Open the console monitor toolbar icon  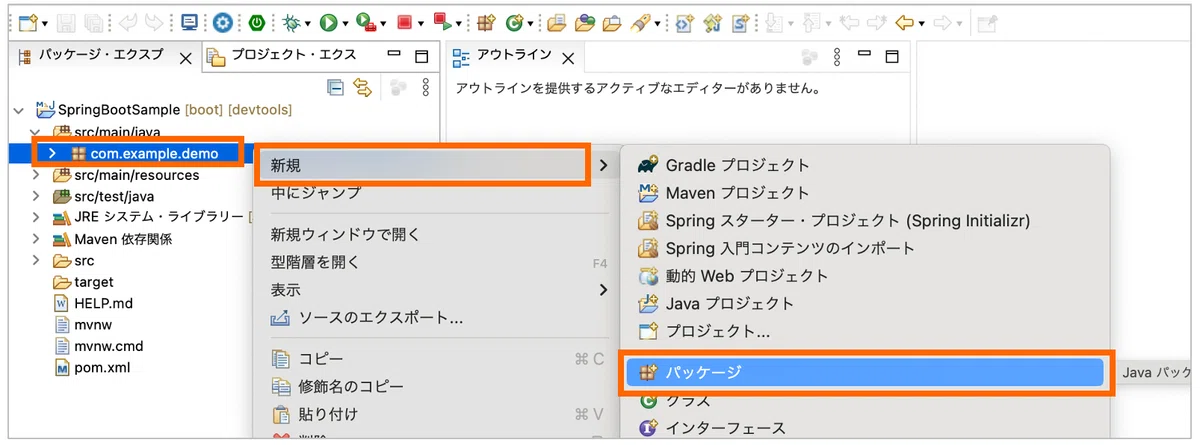pyautogui.click(x=189, y=21)
